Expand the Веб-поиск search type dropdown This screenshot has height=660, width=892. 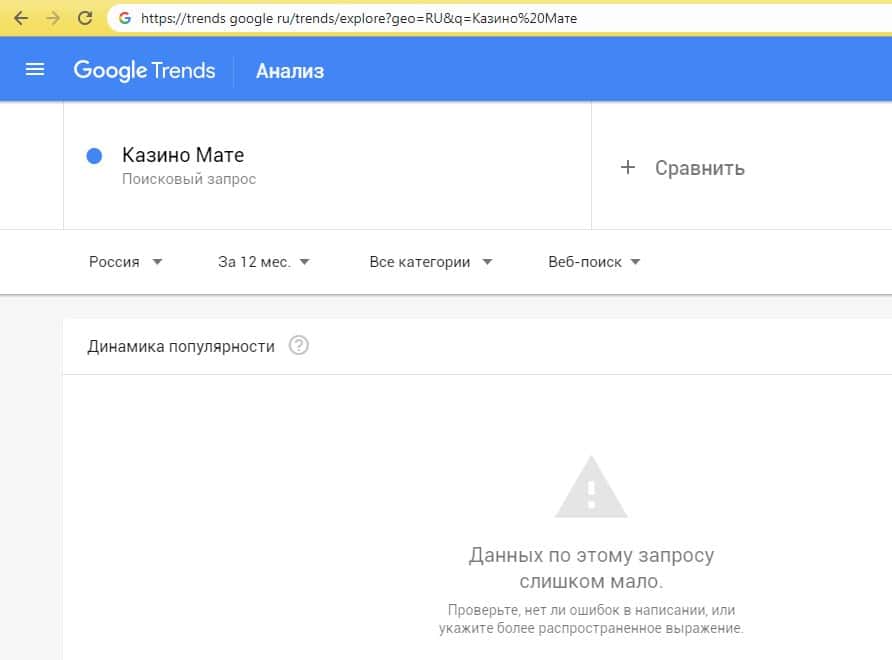594,262
